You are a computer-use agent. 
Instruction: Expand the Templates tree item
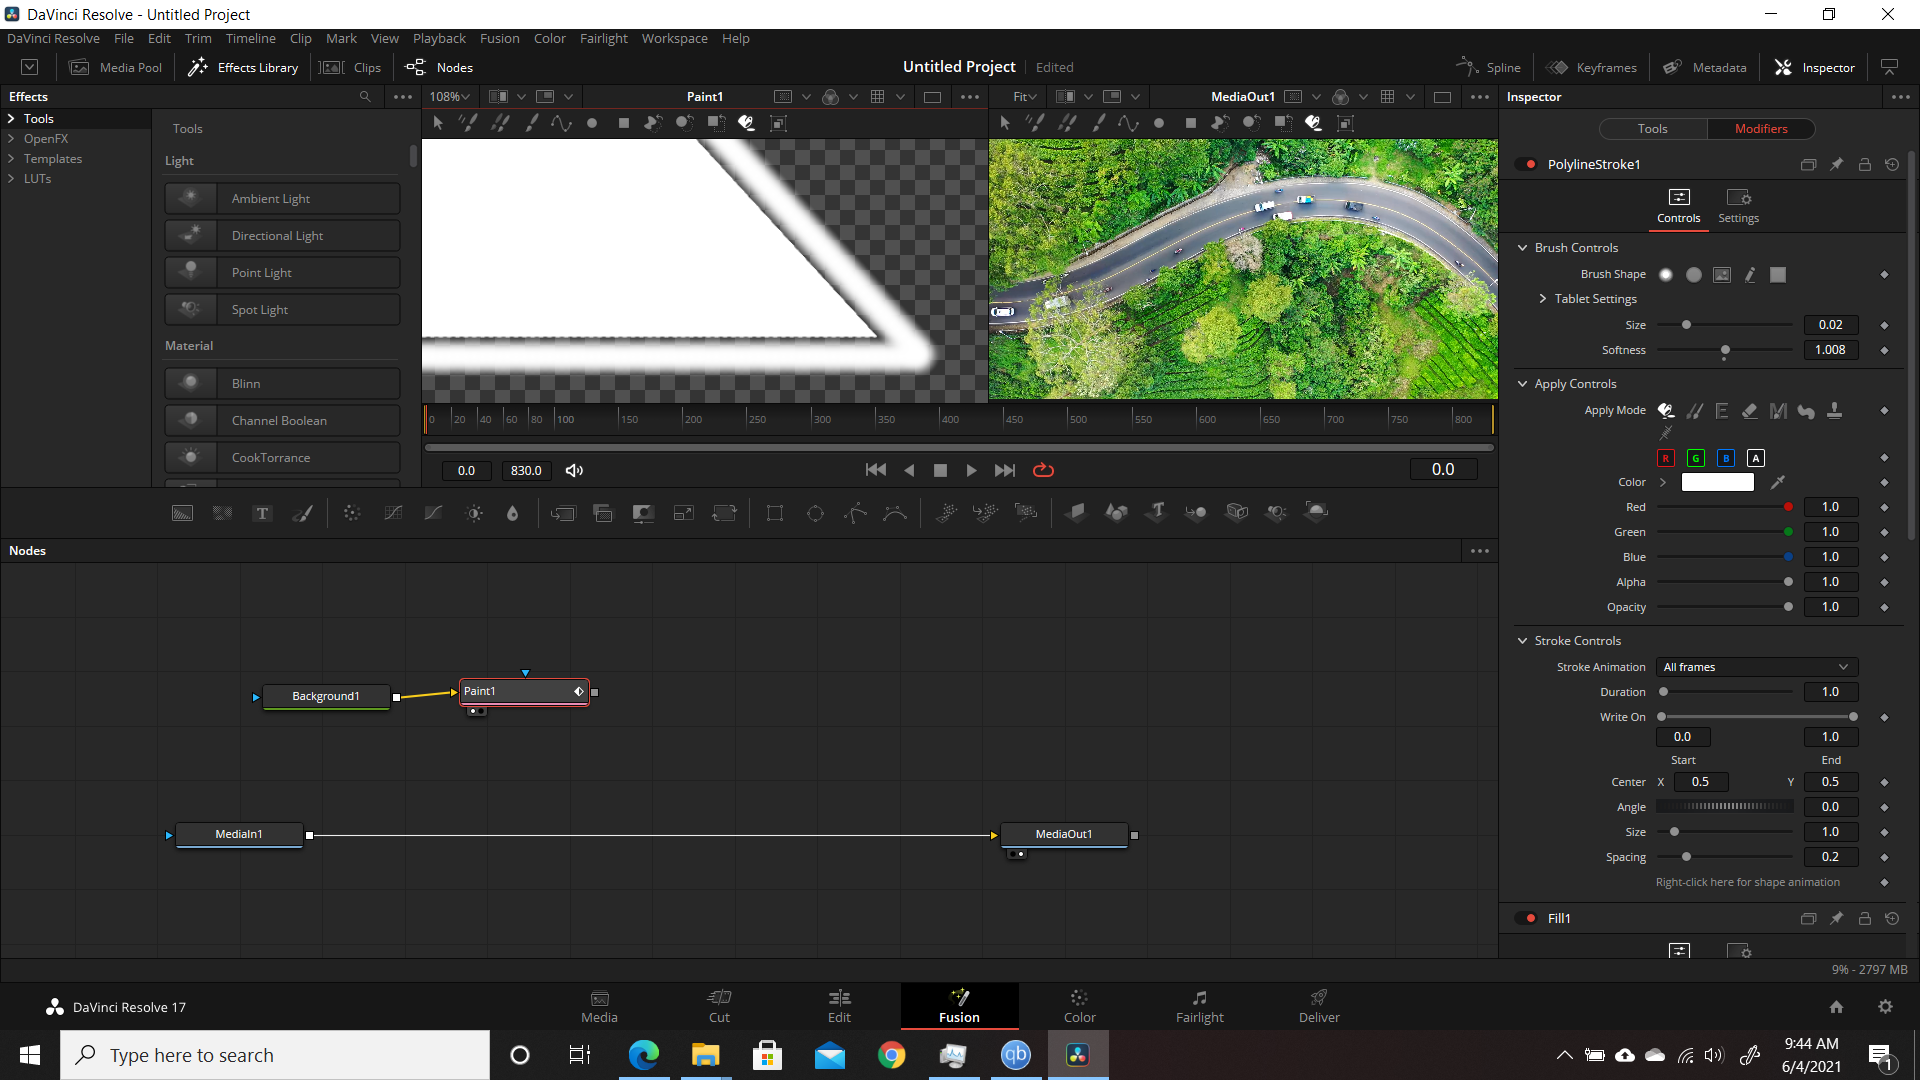point(11,159)
